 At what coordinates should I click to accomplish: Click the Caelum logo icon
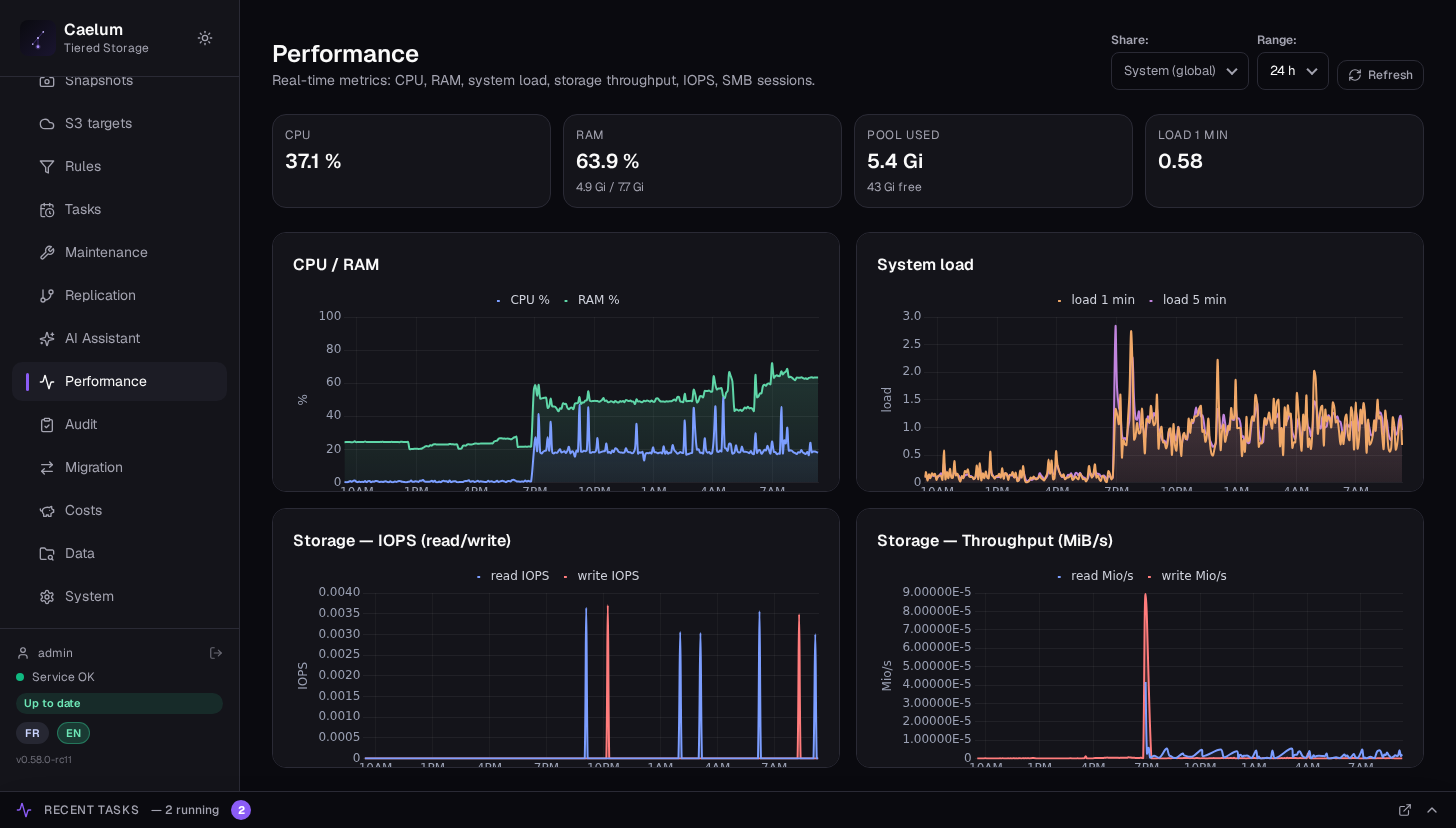click(x=38, y=38)
